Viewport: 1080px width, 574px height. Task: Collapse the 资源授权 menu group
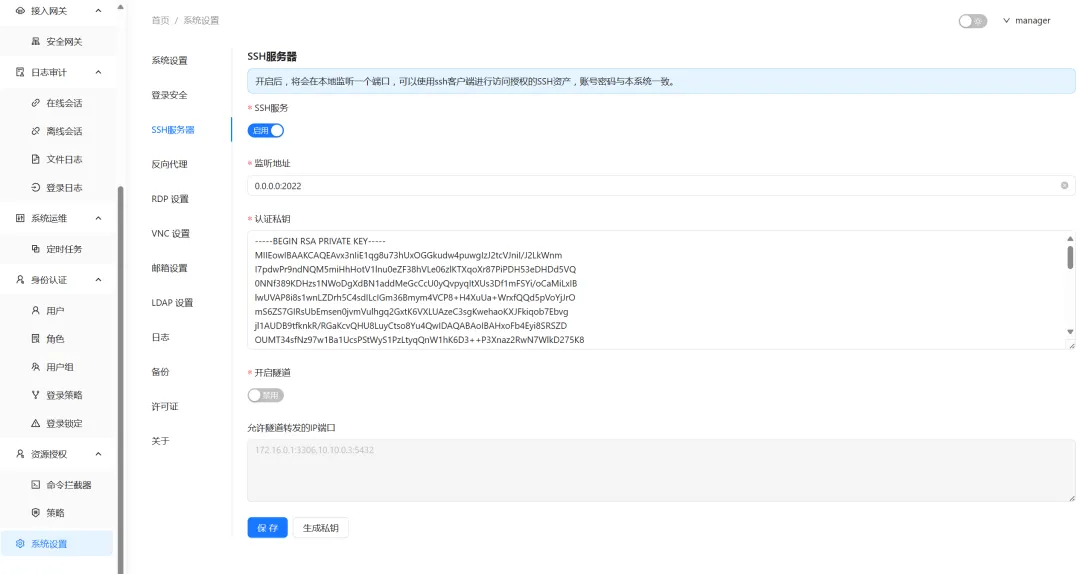pos(98,454)
